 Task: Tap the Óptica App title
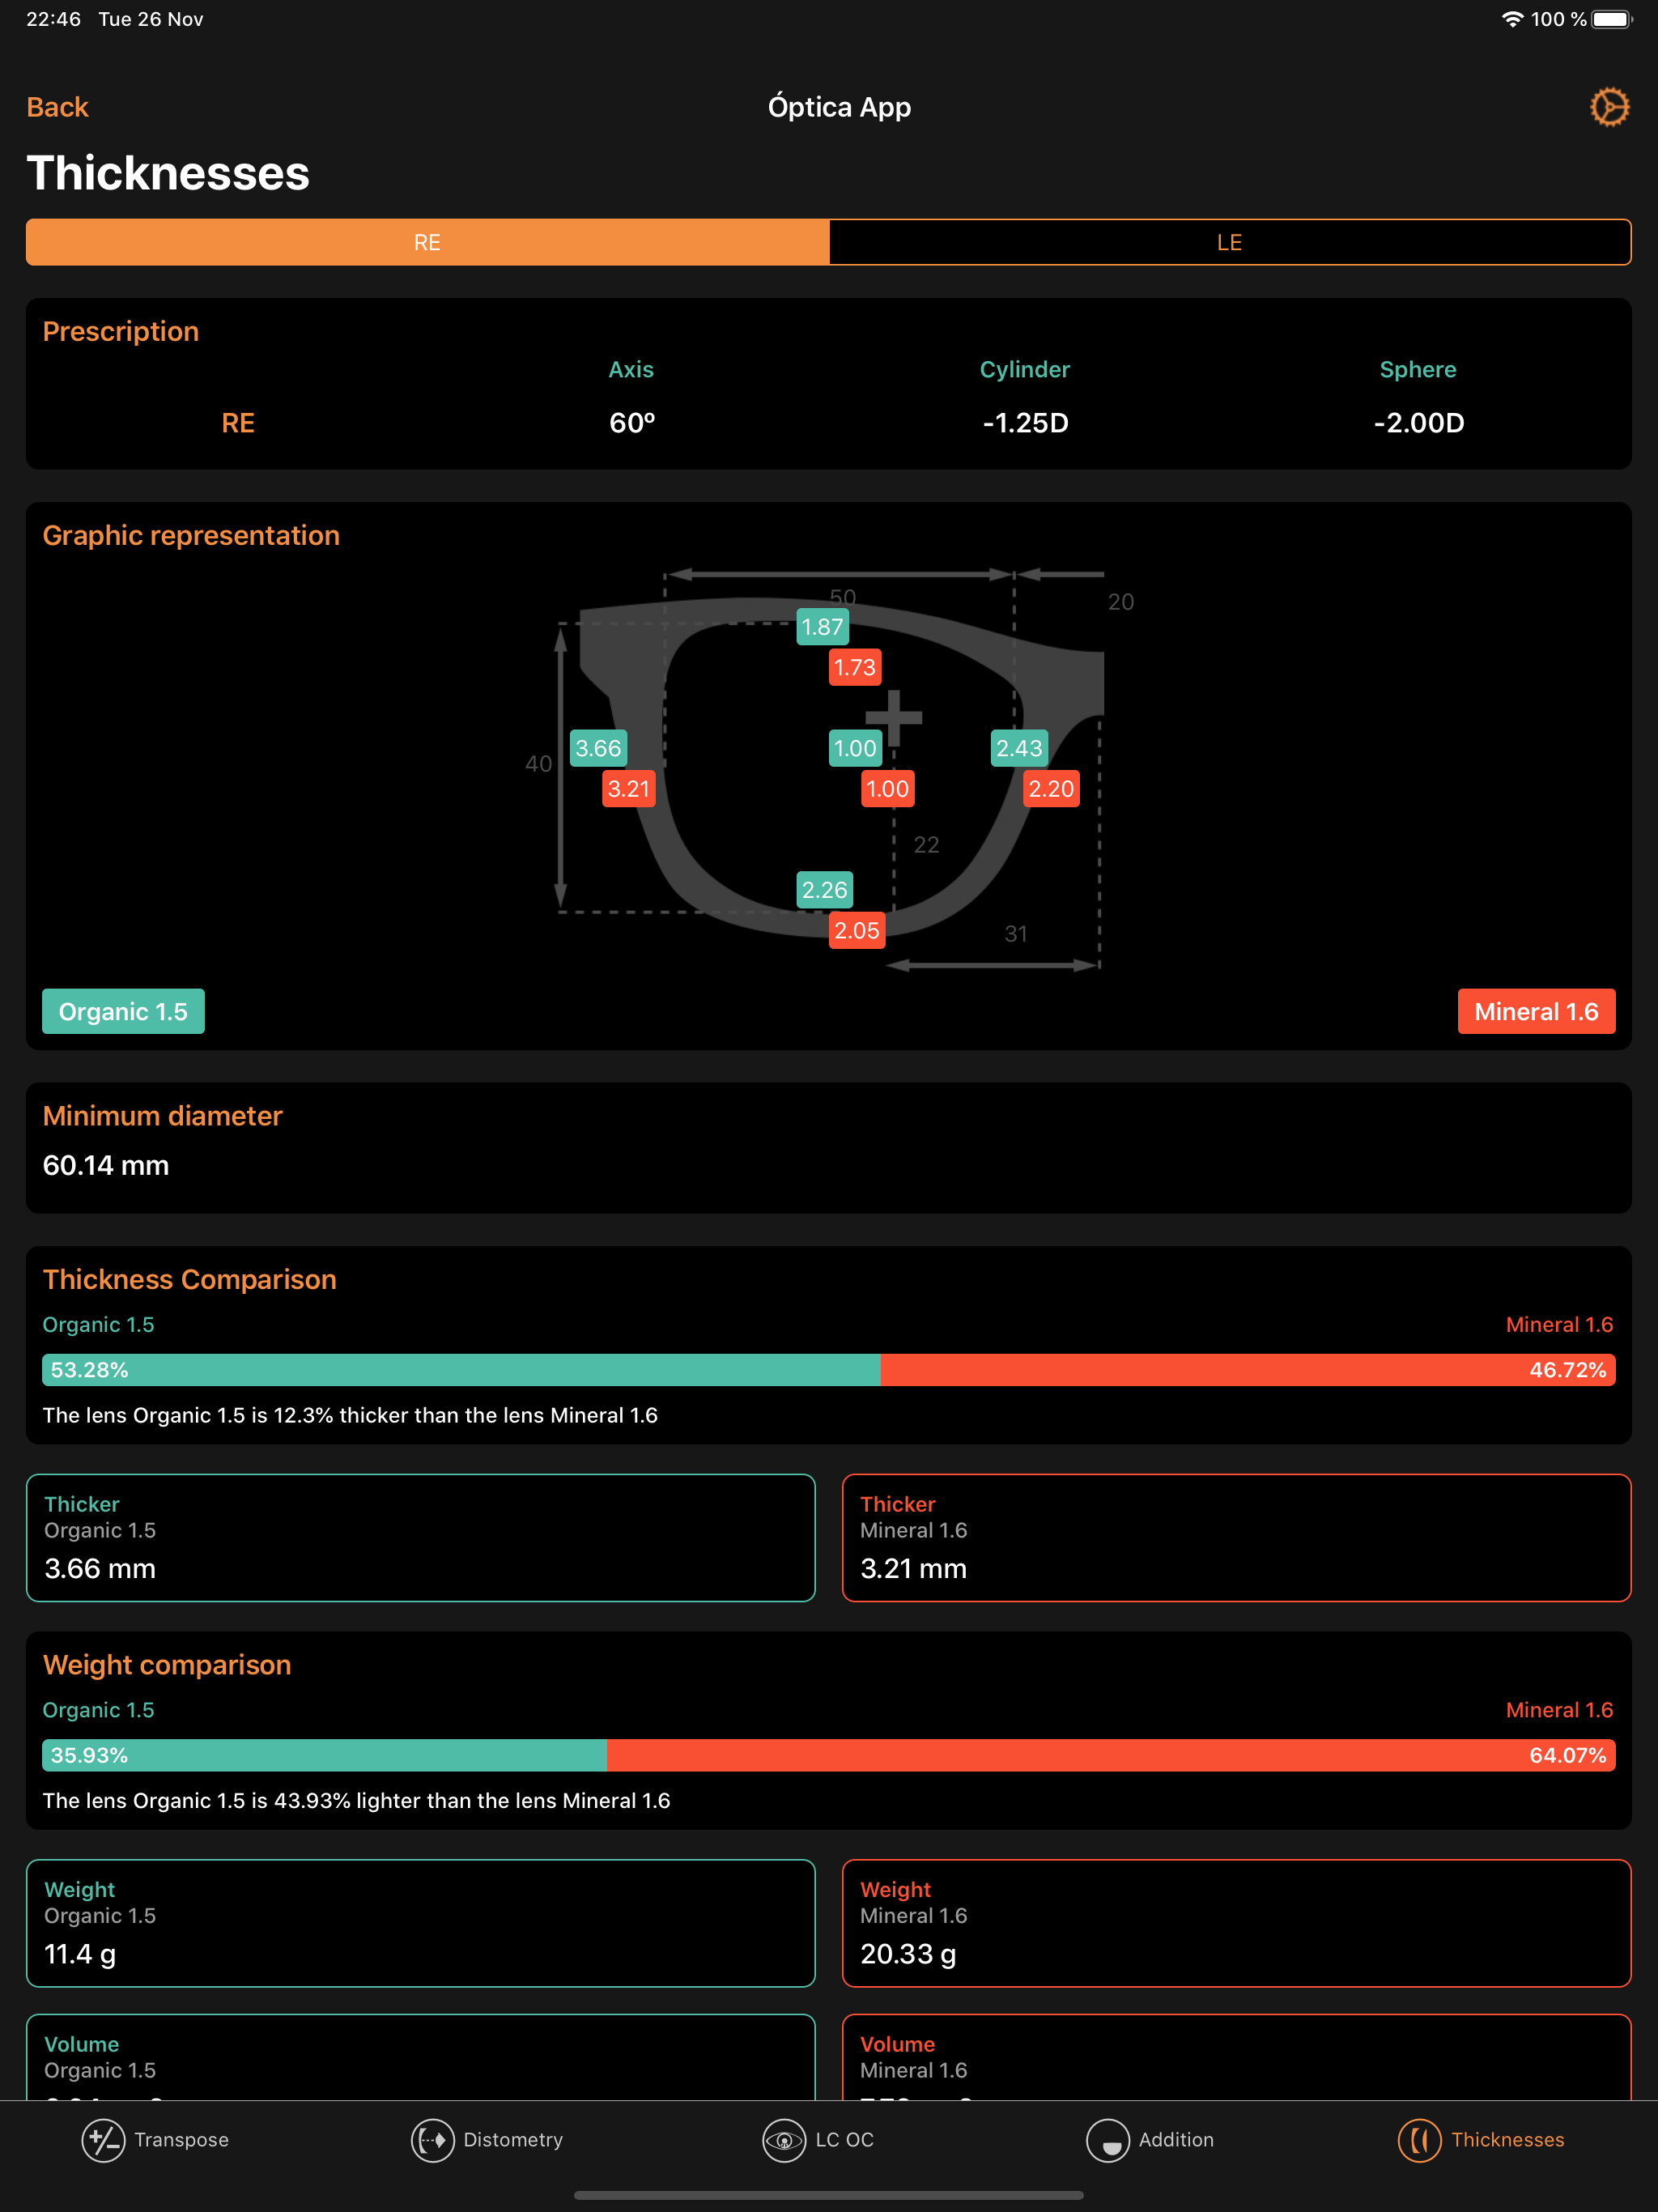839,107
